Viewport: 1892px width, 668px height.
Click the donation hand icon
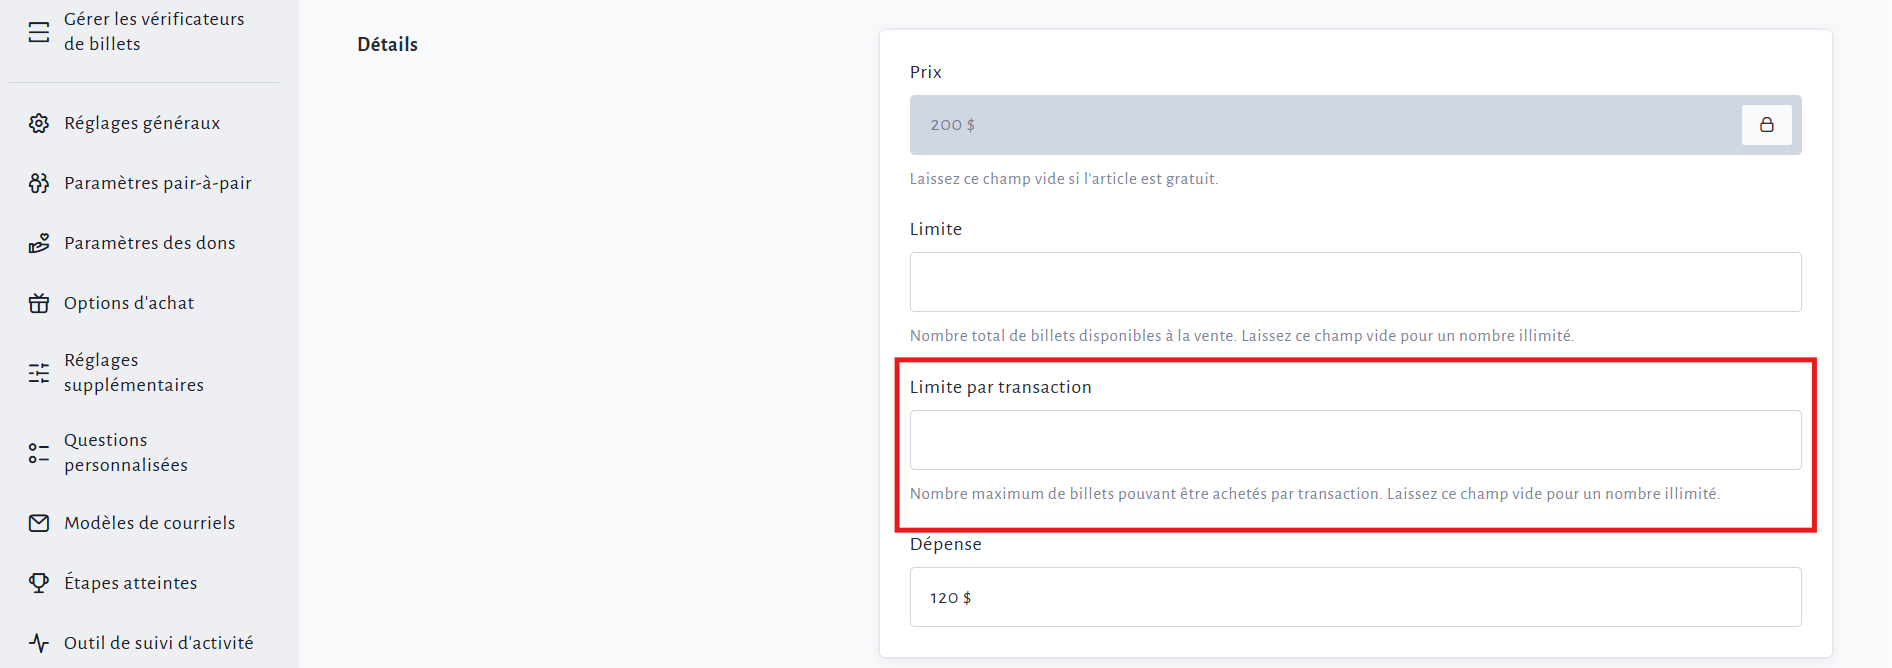[39, 243]
